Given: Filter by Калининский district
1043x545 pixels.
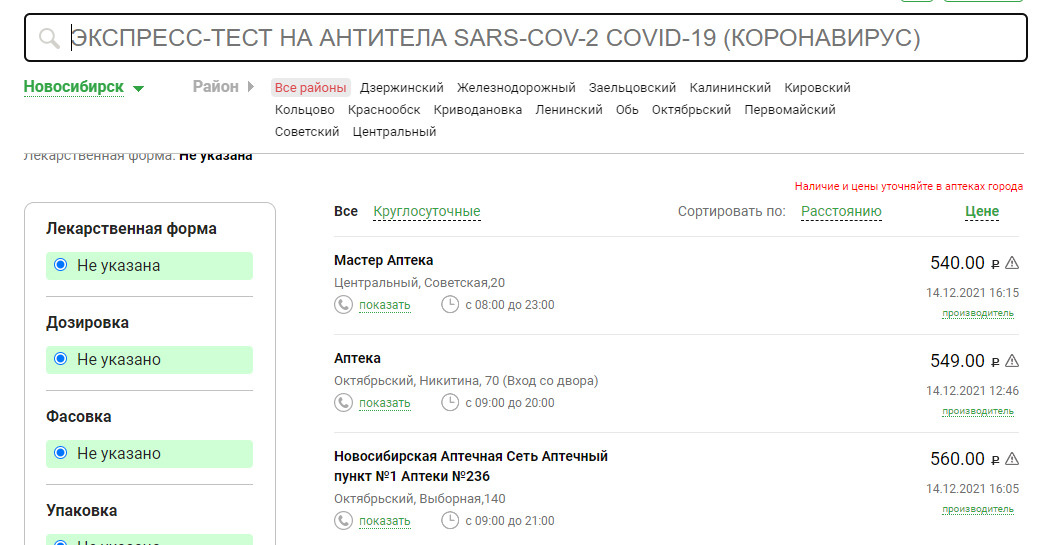Looking at the screenshot, I should 730,88.
